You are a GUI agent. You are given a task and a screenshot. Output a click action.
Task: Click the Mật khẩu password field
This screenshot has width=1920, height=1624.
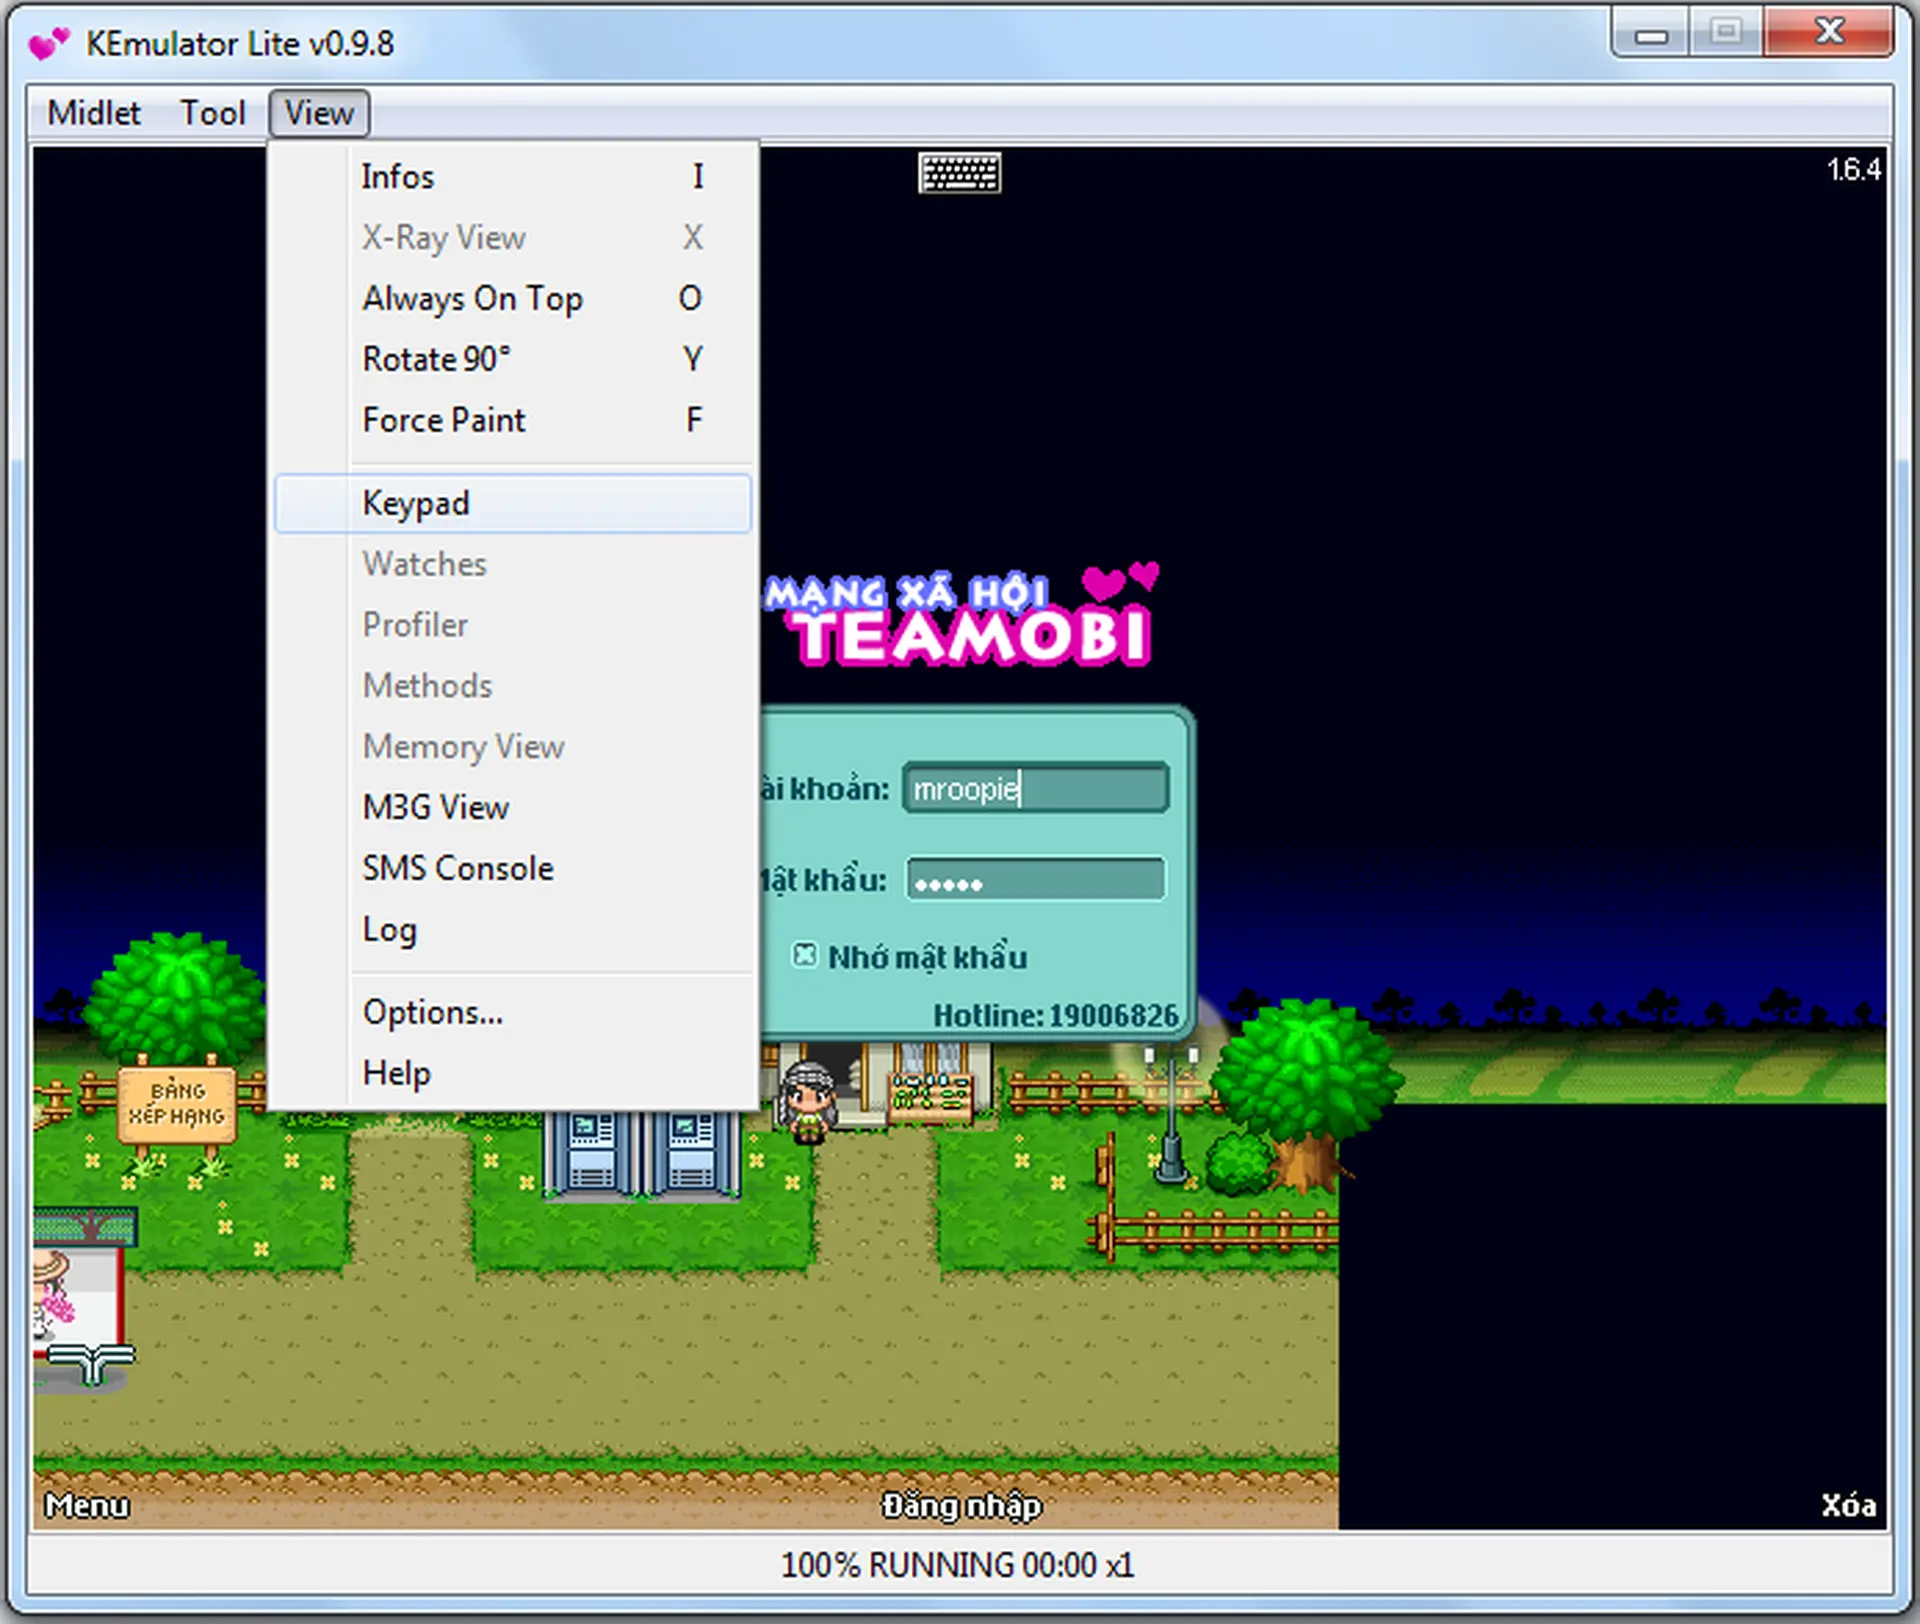[1036, 880]
